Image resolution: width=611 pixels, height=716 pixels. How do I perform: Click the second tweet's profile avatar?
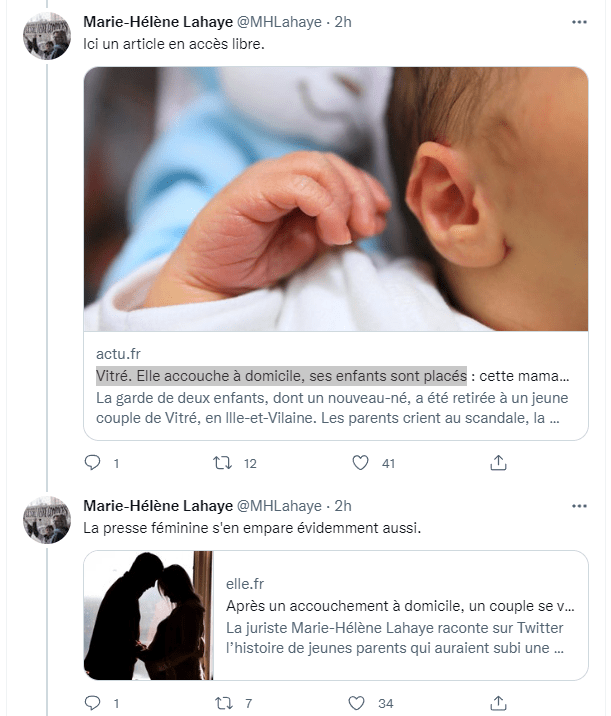click(47, 521)
